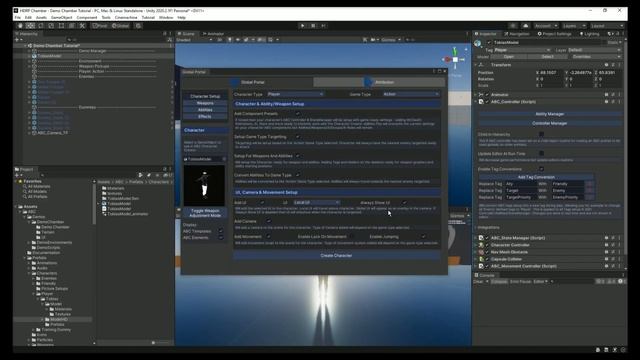Open the GameObject menu
Screen dimensions: 640x360
click(61, 18)
